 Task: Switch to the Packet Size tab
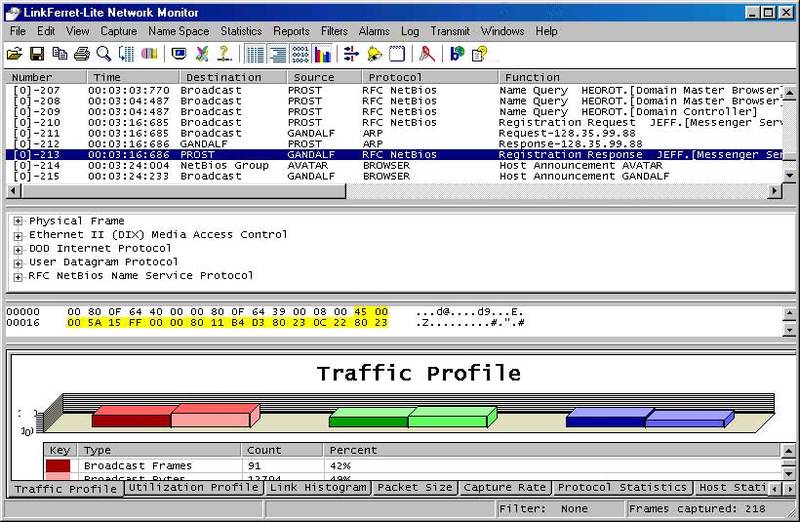pyautogui.click(x=415, y=487)
